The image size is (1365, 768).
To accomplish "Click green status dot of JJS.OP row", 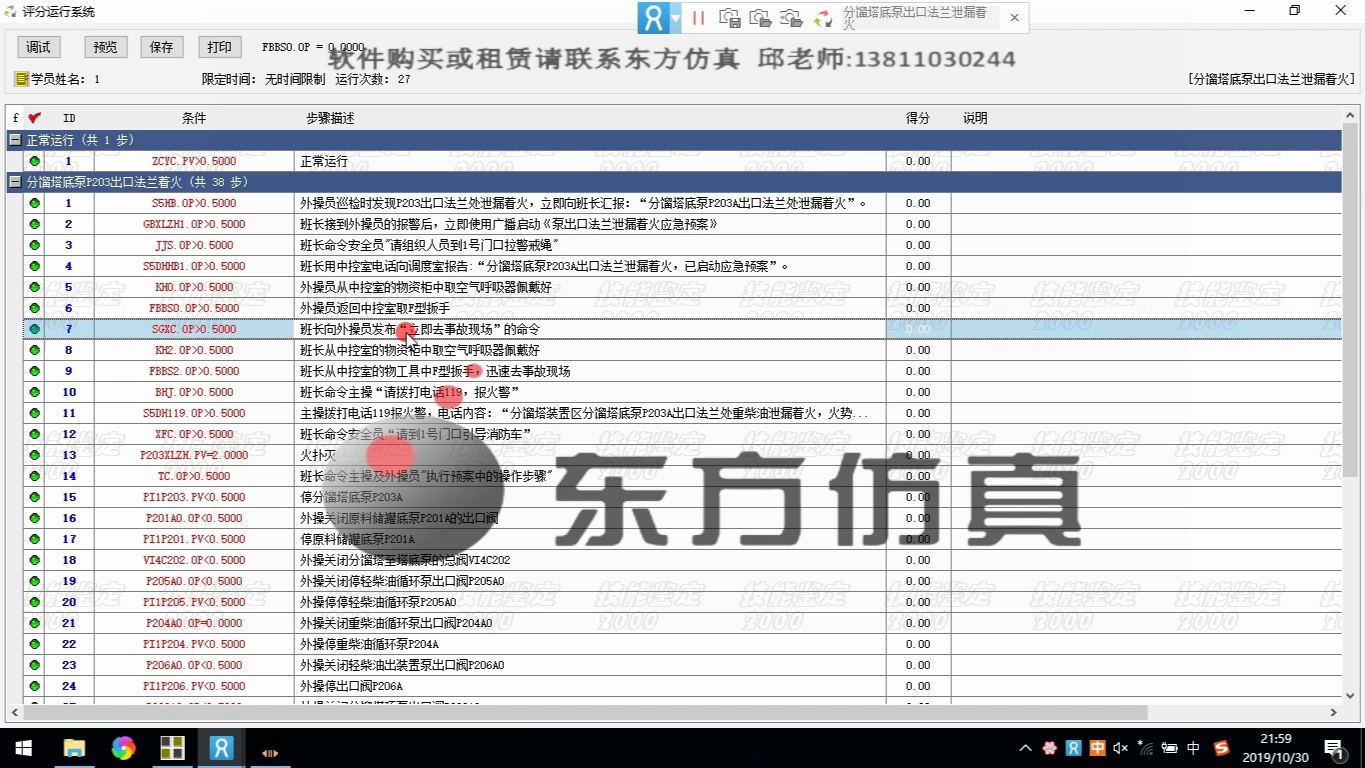I will pyautogui.click(x=34, y=245).
